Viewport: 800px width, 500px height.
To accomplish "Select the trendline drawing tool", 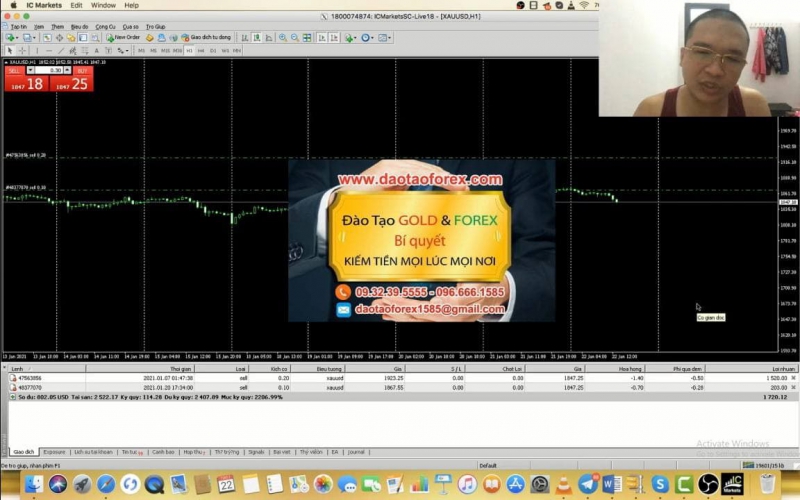I will 61,51.
